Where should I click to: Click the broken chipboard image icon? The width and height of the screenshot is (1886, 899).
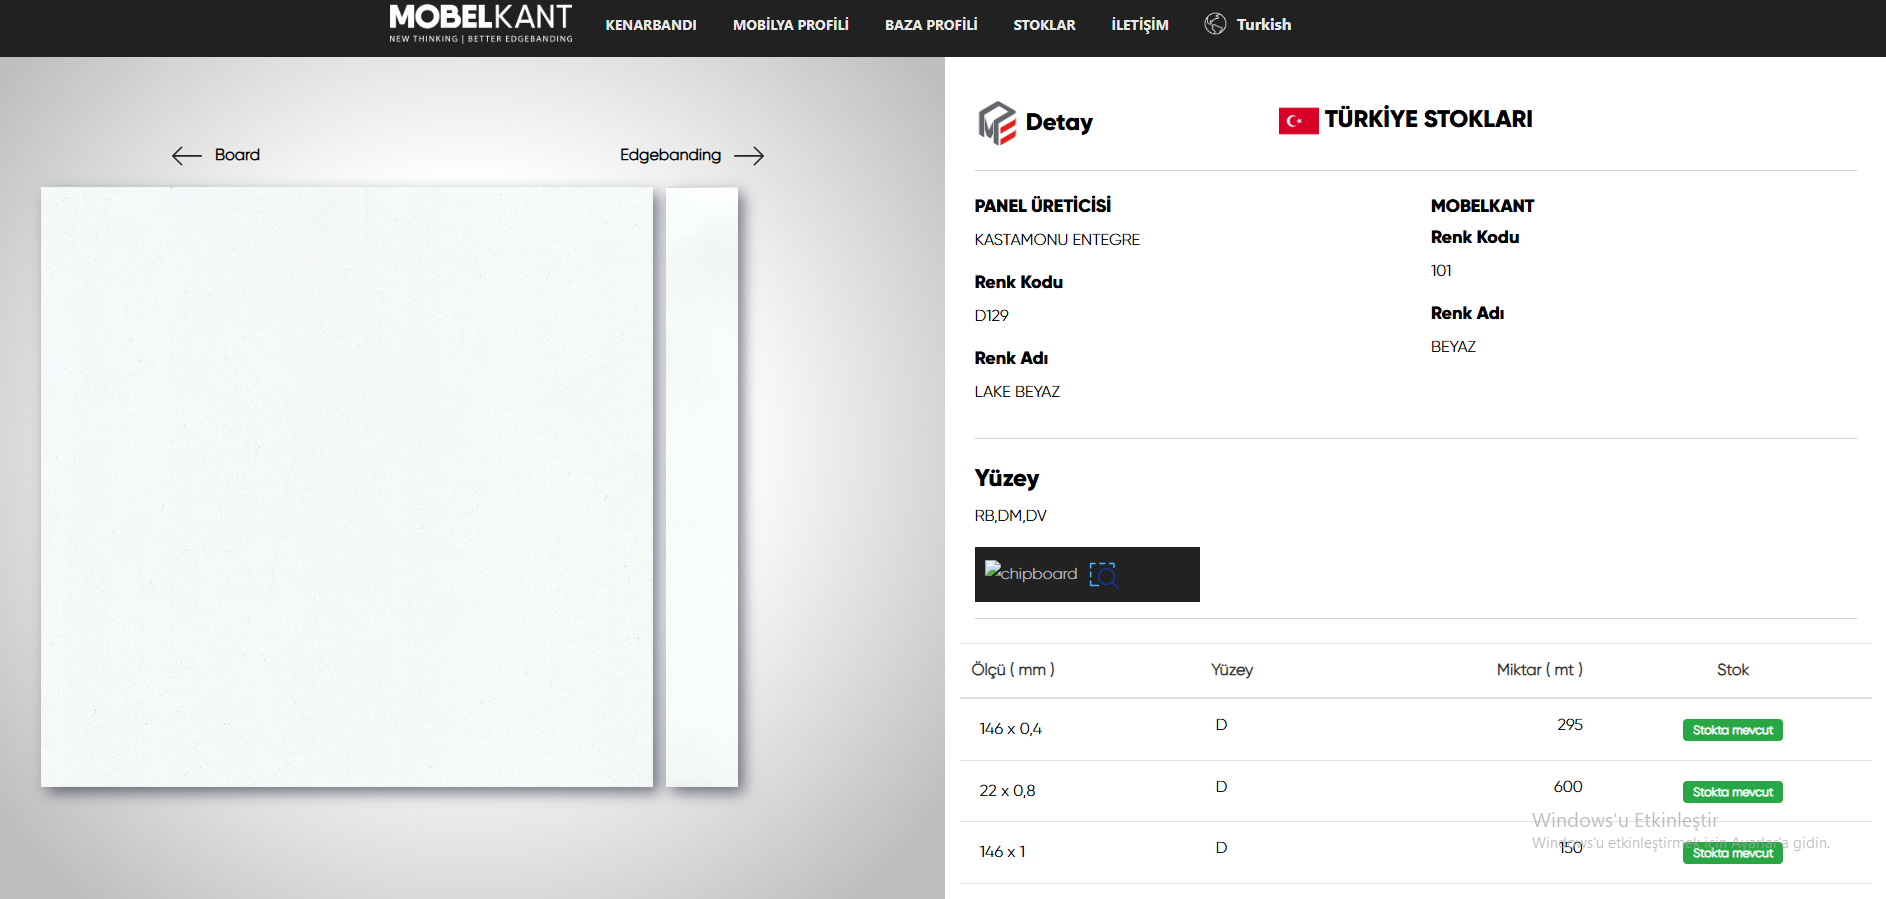click(x=993, y=569)
